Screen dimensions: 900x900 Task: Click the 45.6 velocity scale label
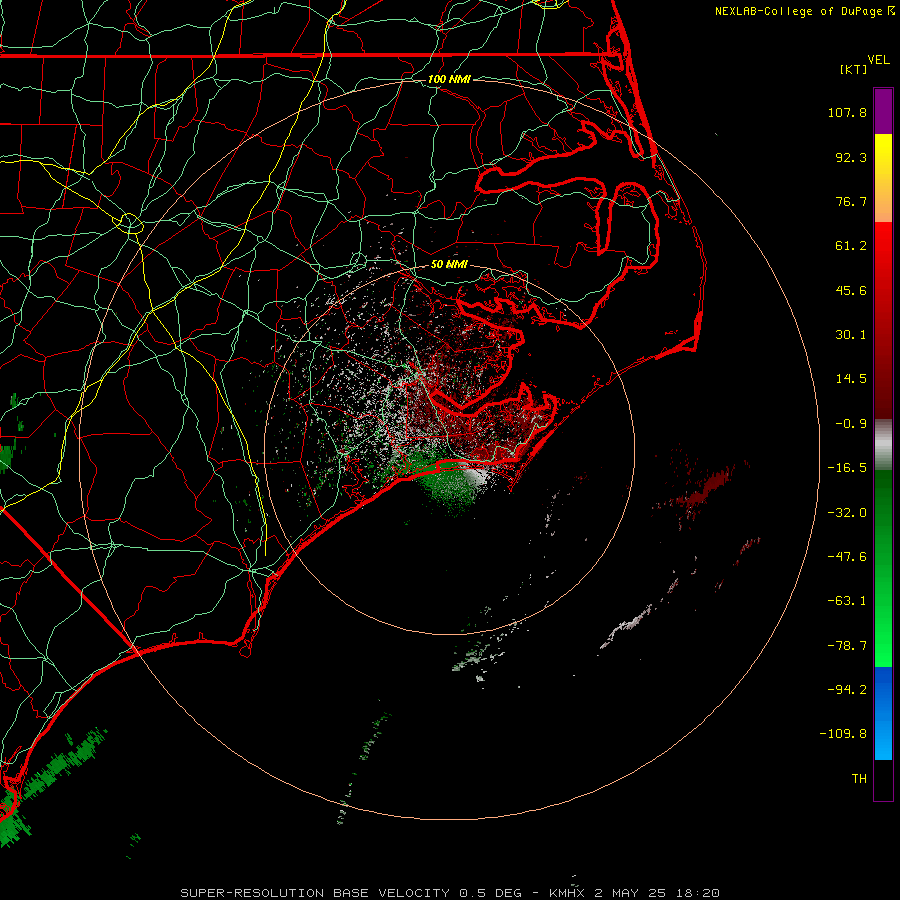[x=851, y=290]
